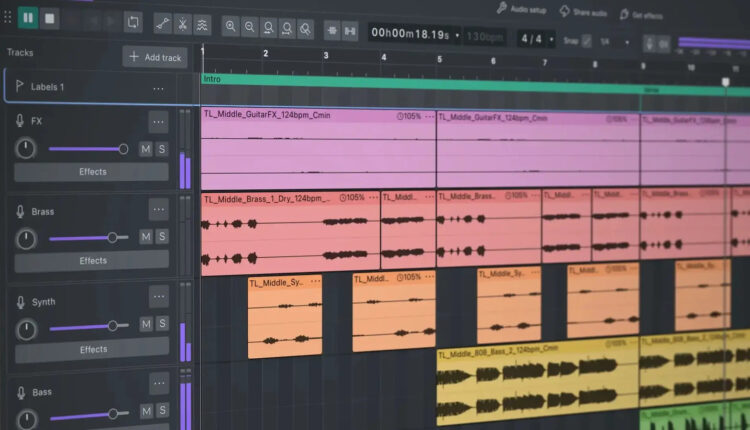The image size is (750, 430).
Task: Open the Synth track three-dot menu
Action: (159, 297)
